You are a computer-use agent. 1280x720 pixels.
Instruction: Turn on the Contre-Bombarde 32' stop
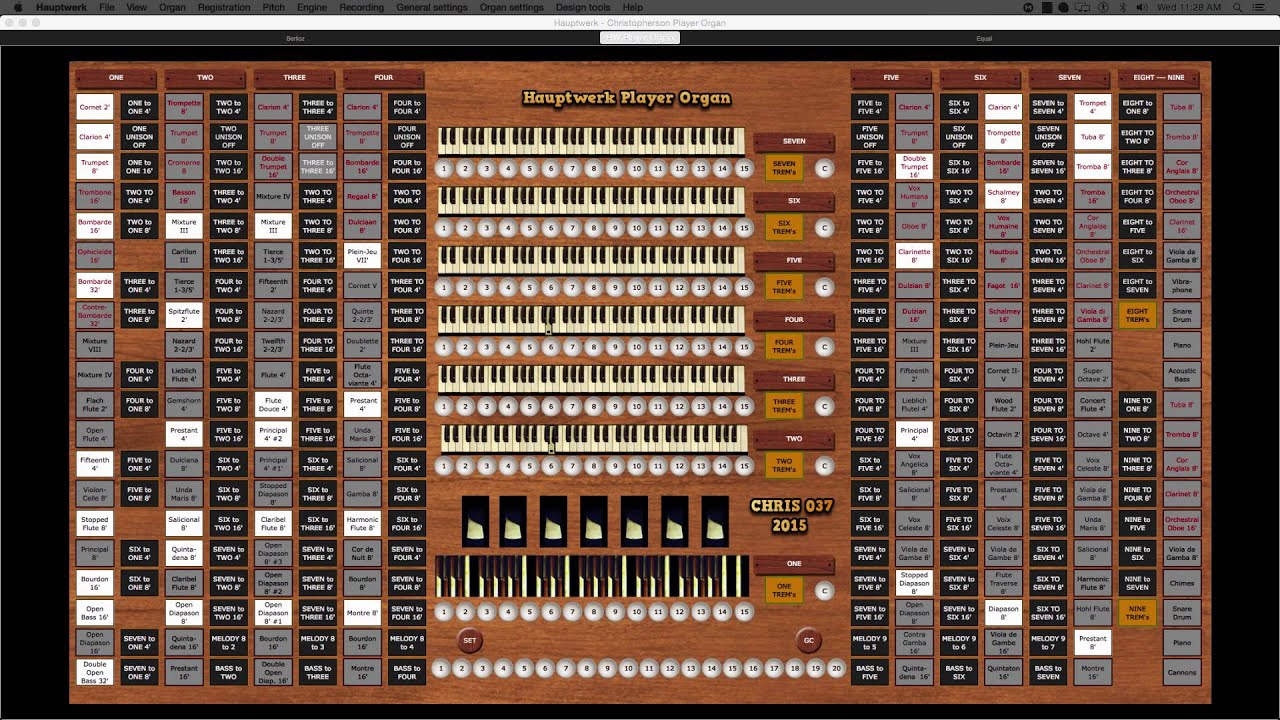click(x=95, y=316)
